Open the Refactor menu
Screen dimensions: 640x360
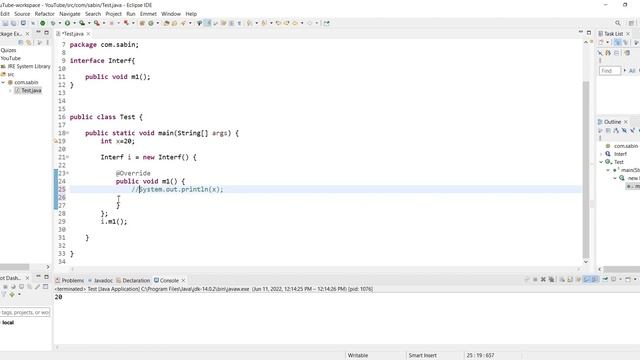[44, 14]
